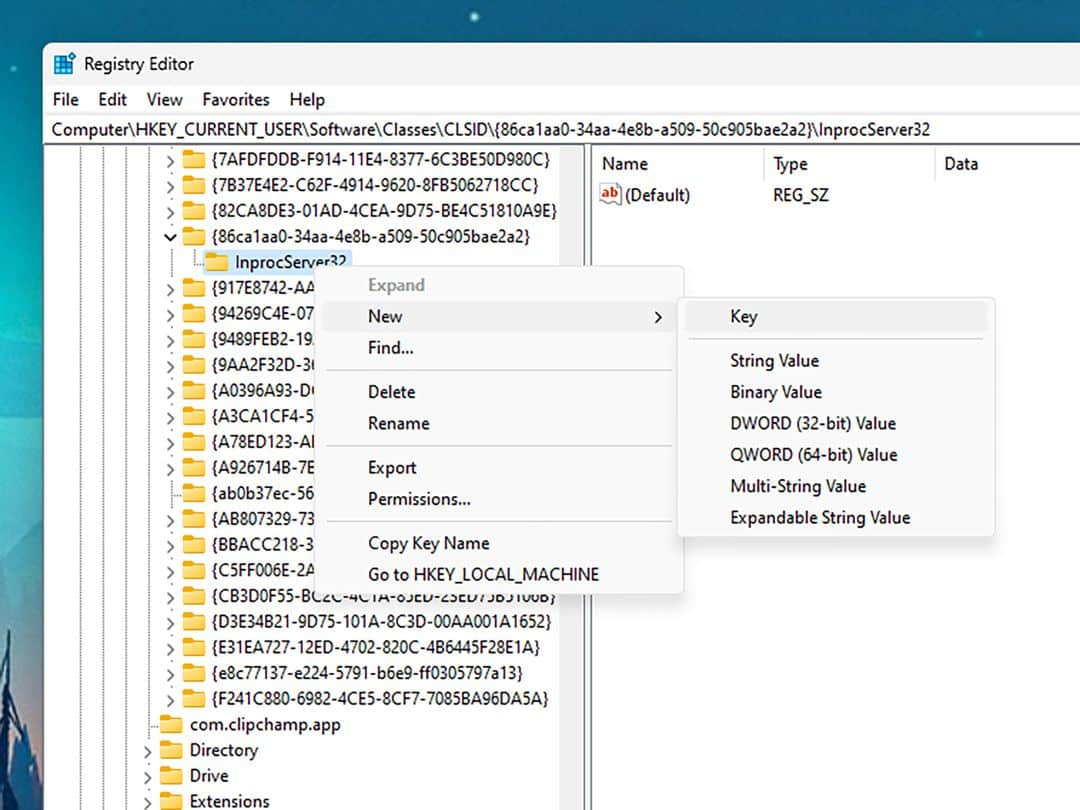
Task: Click the folder icon of {917E8742-AA key
Action: coord(194,288)
